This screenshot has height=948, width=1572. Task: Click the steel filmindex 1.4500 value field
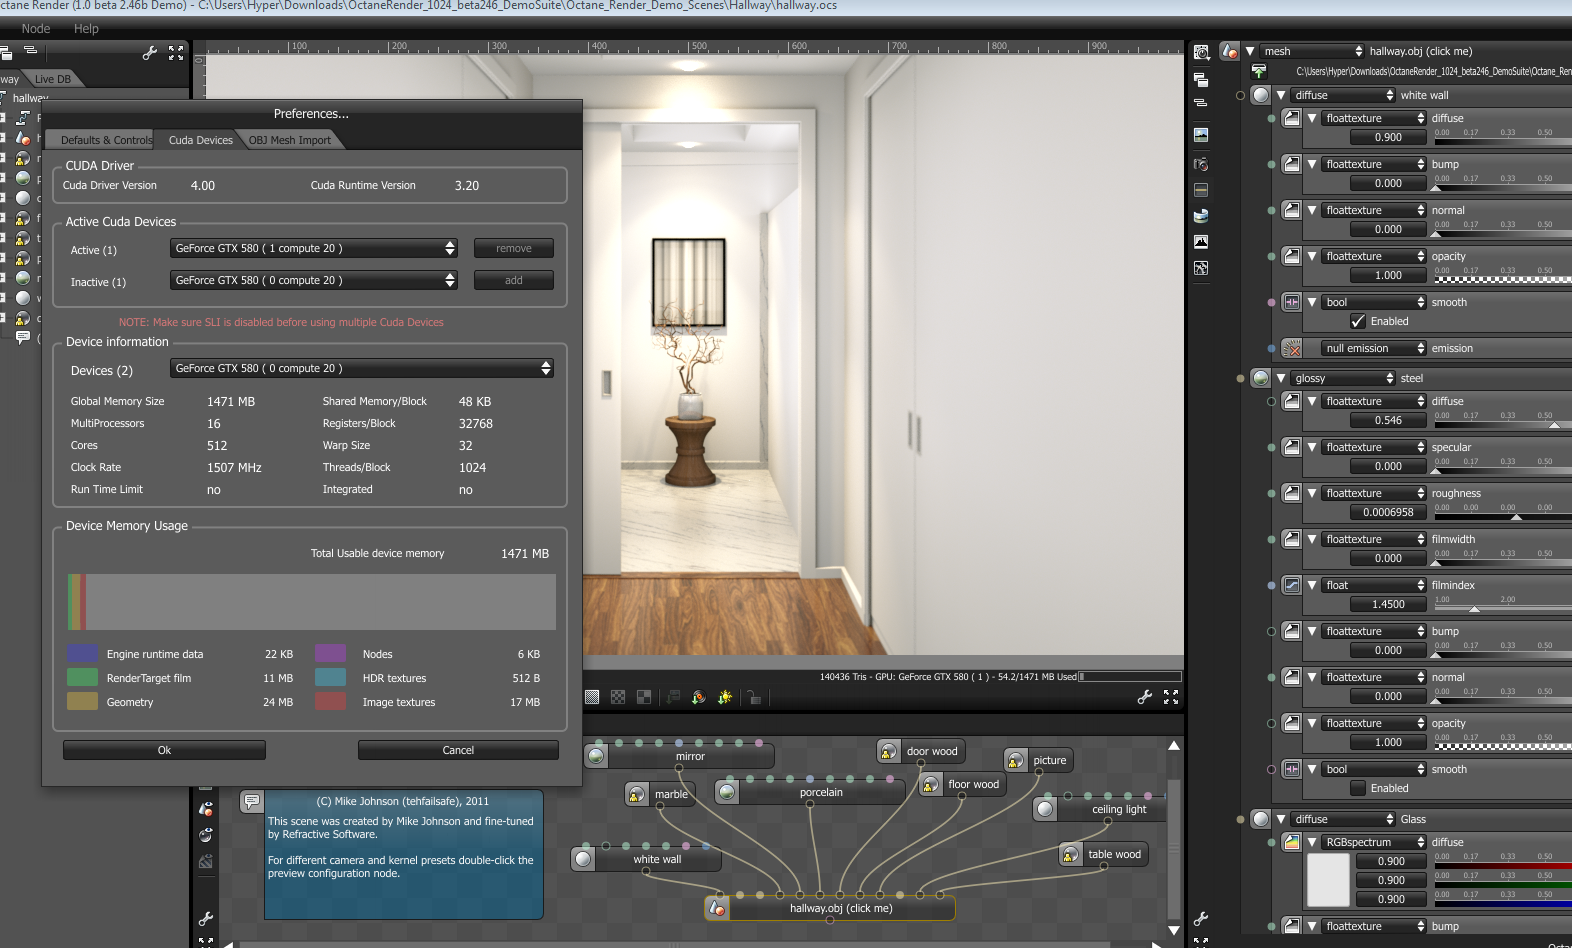coord(1388,604)
